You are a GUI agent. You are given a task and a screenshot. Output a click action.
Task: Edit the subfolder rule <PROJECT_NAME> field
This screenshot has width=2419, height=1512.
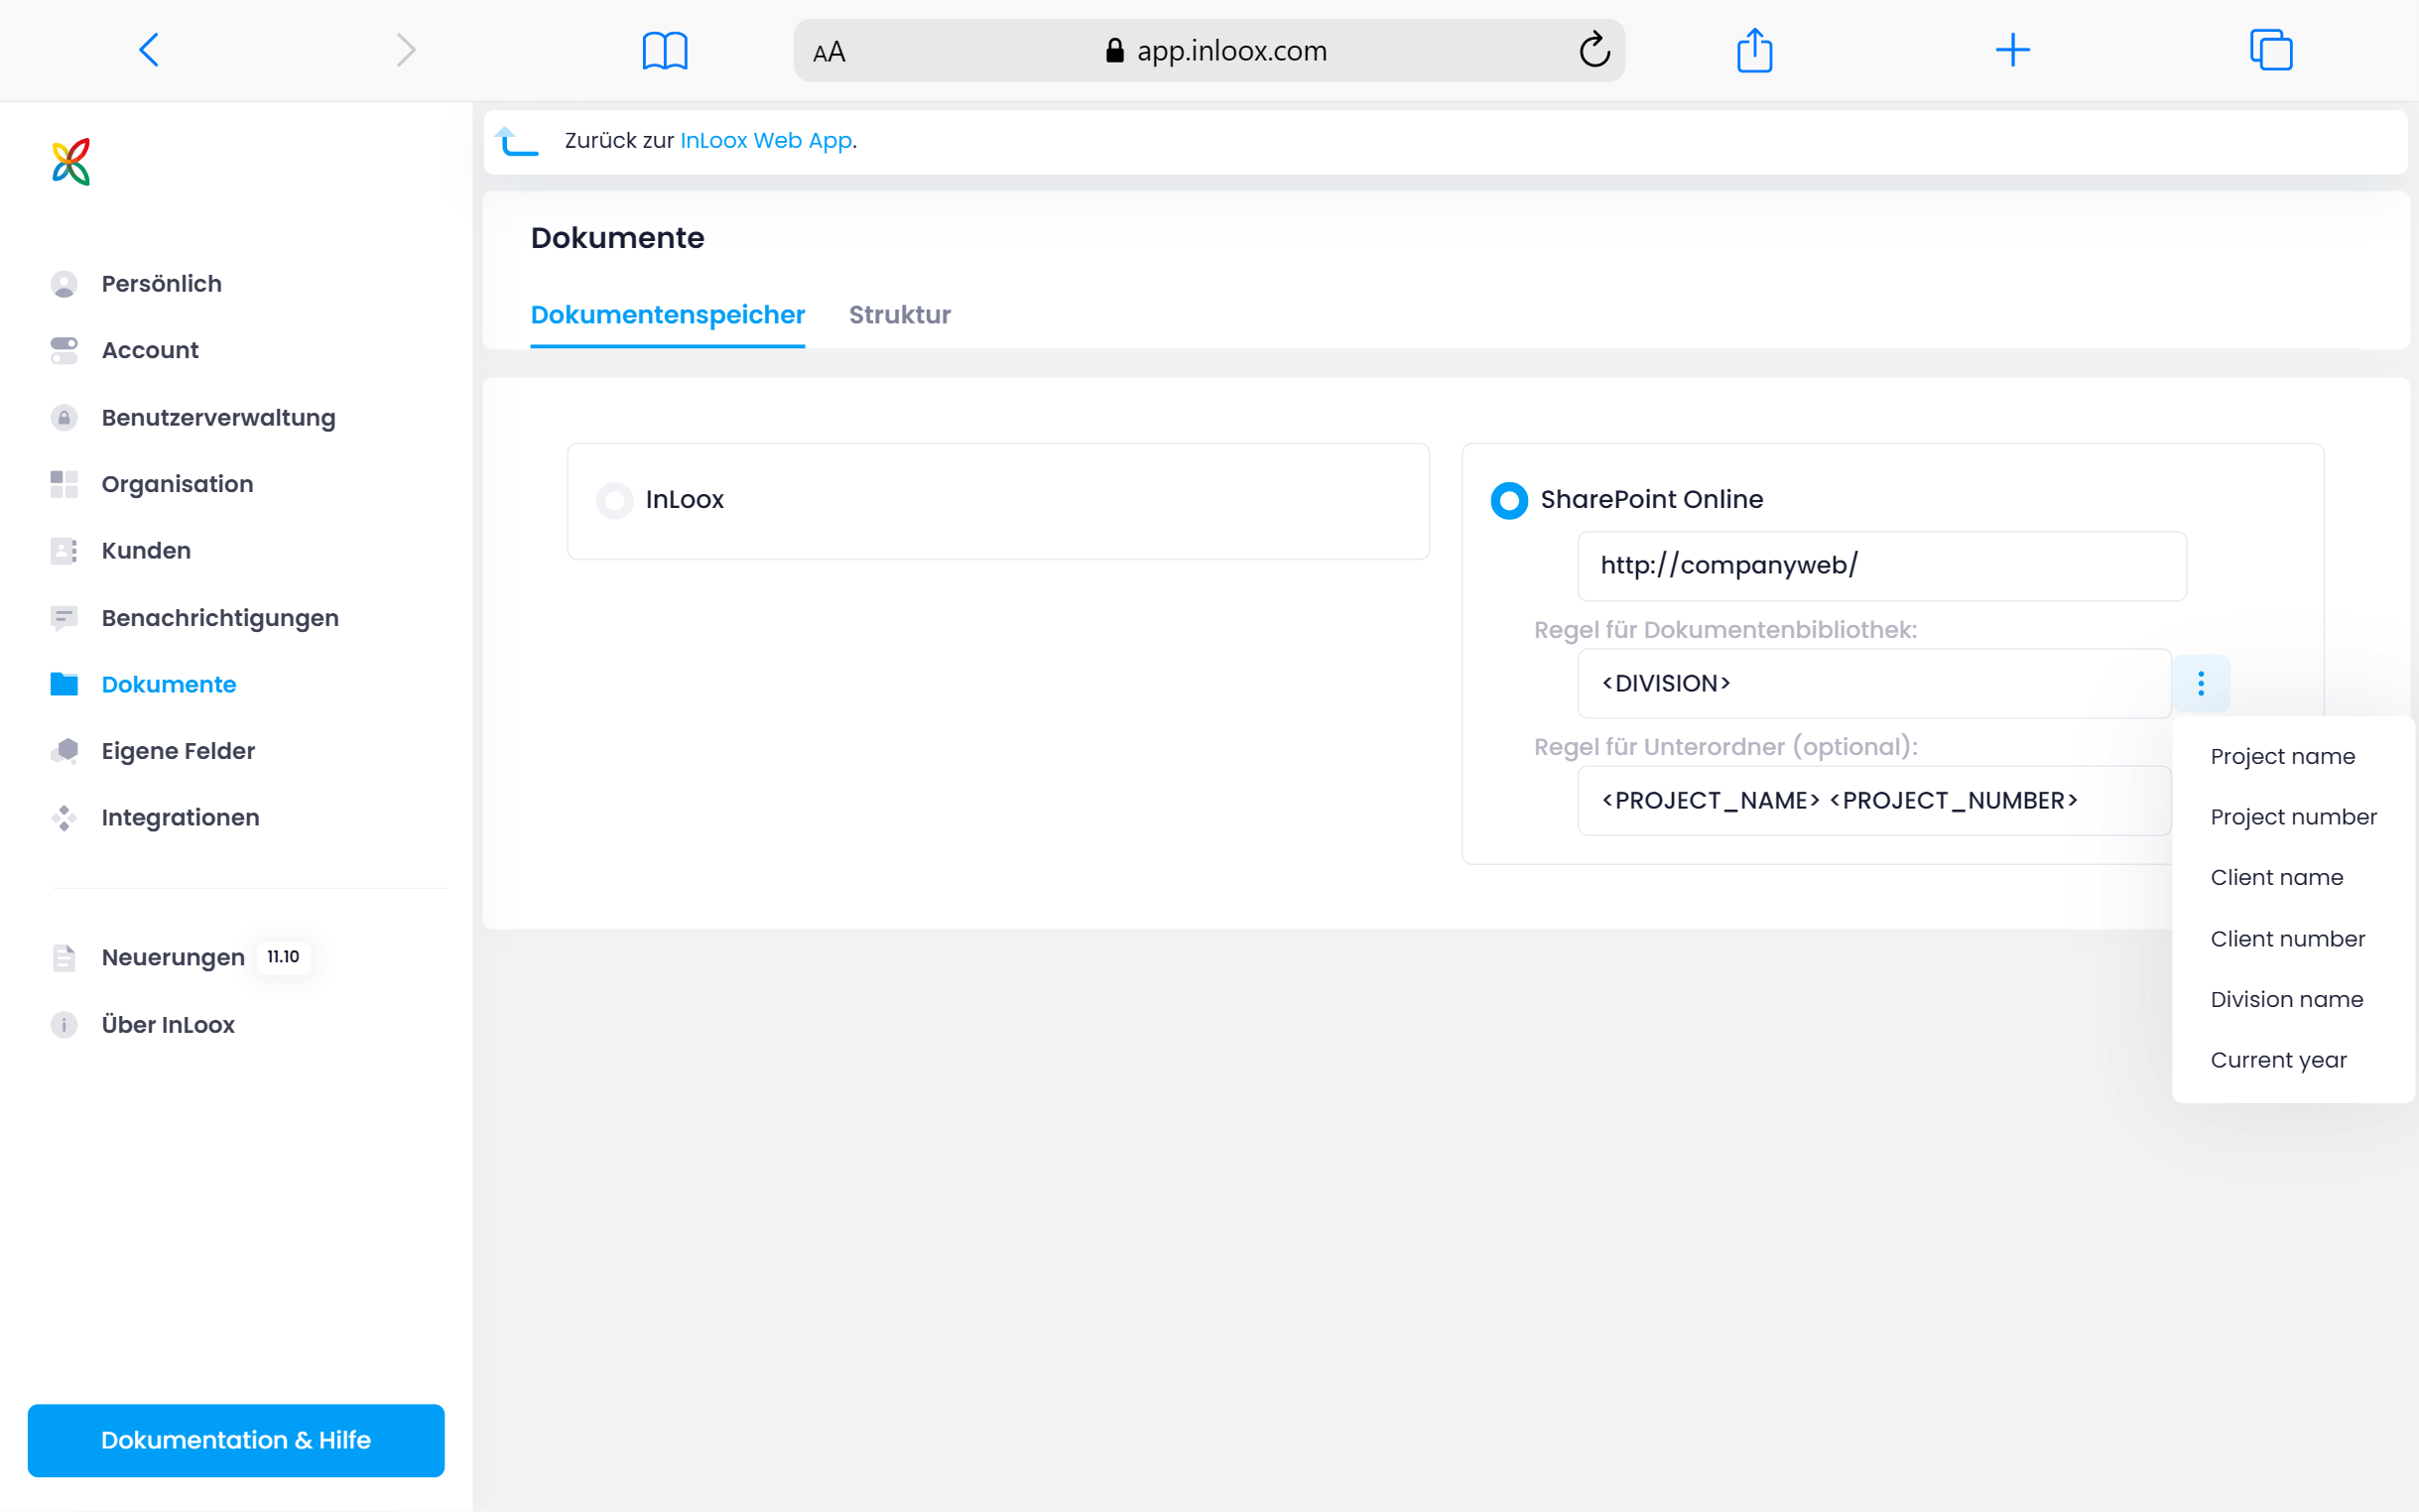click(1873, 800)
